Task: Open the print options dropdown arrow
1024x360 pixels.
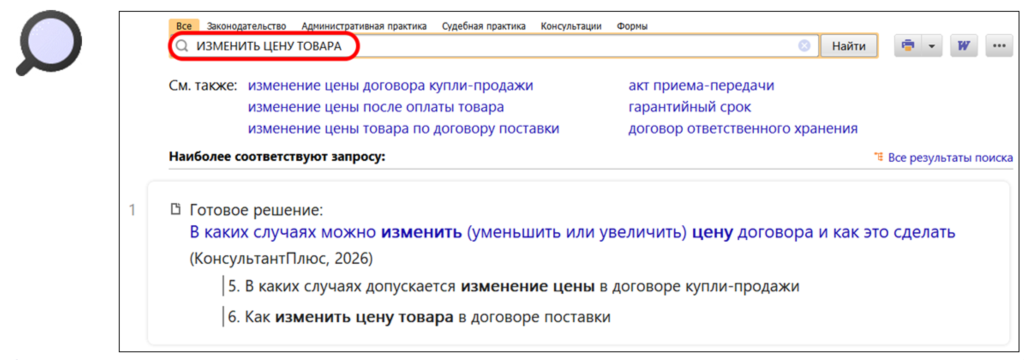Action: click(931, 46)
